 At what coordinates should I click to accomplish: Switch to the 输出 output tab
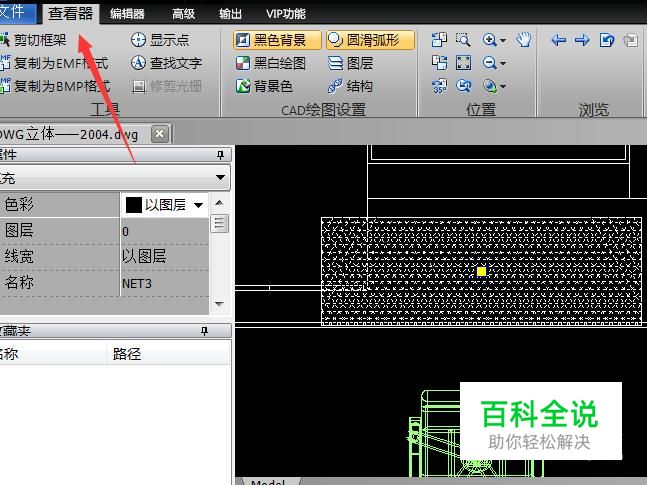[x=230, y=14]
